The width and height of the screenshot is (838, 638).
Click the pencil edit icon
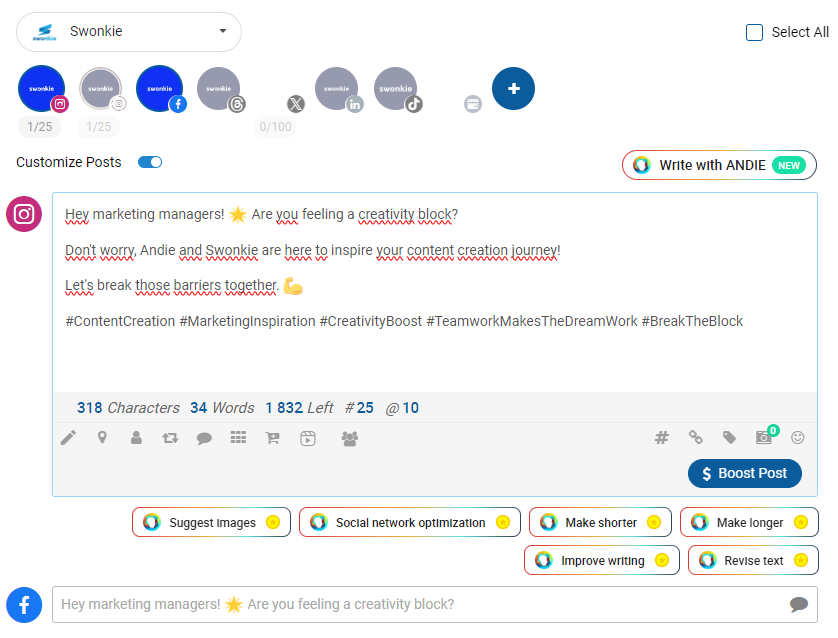coord(68,438)
